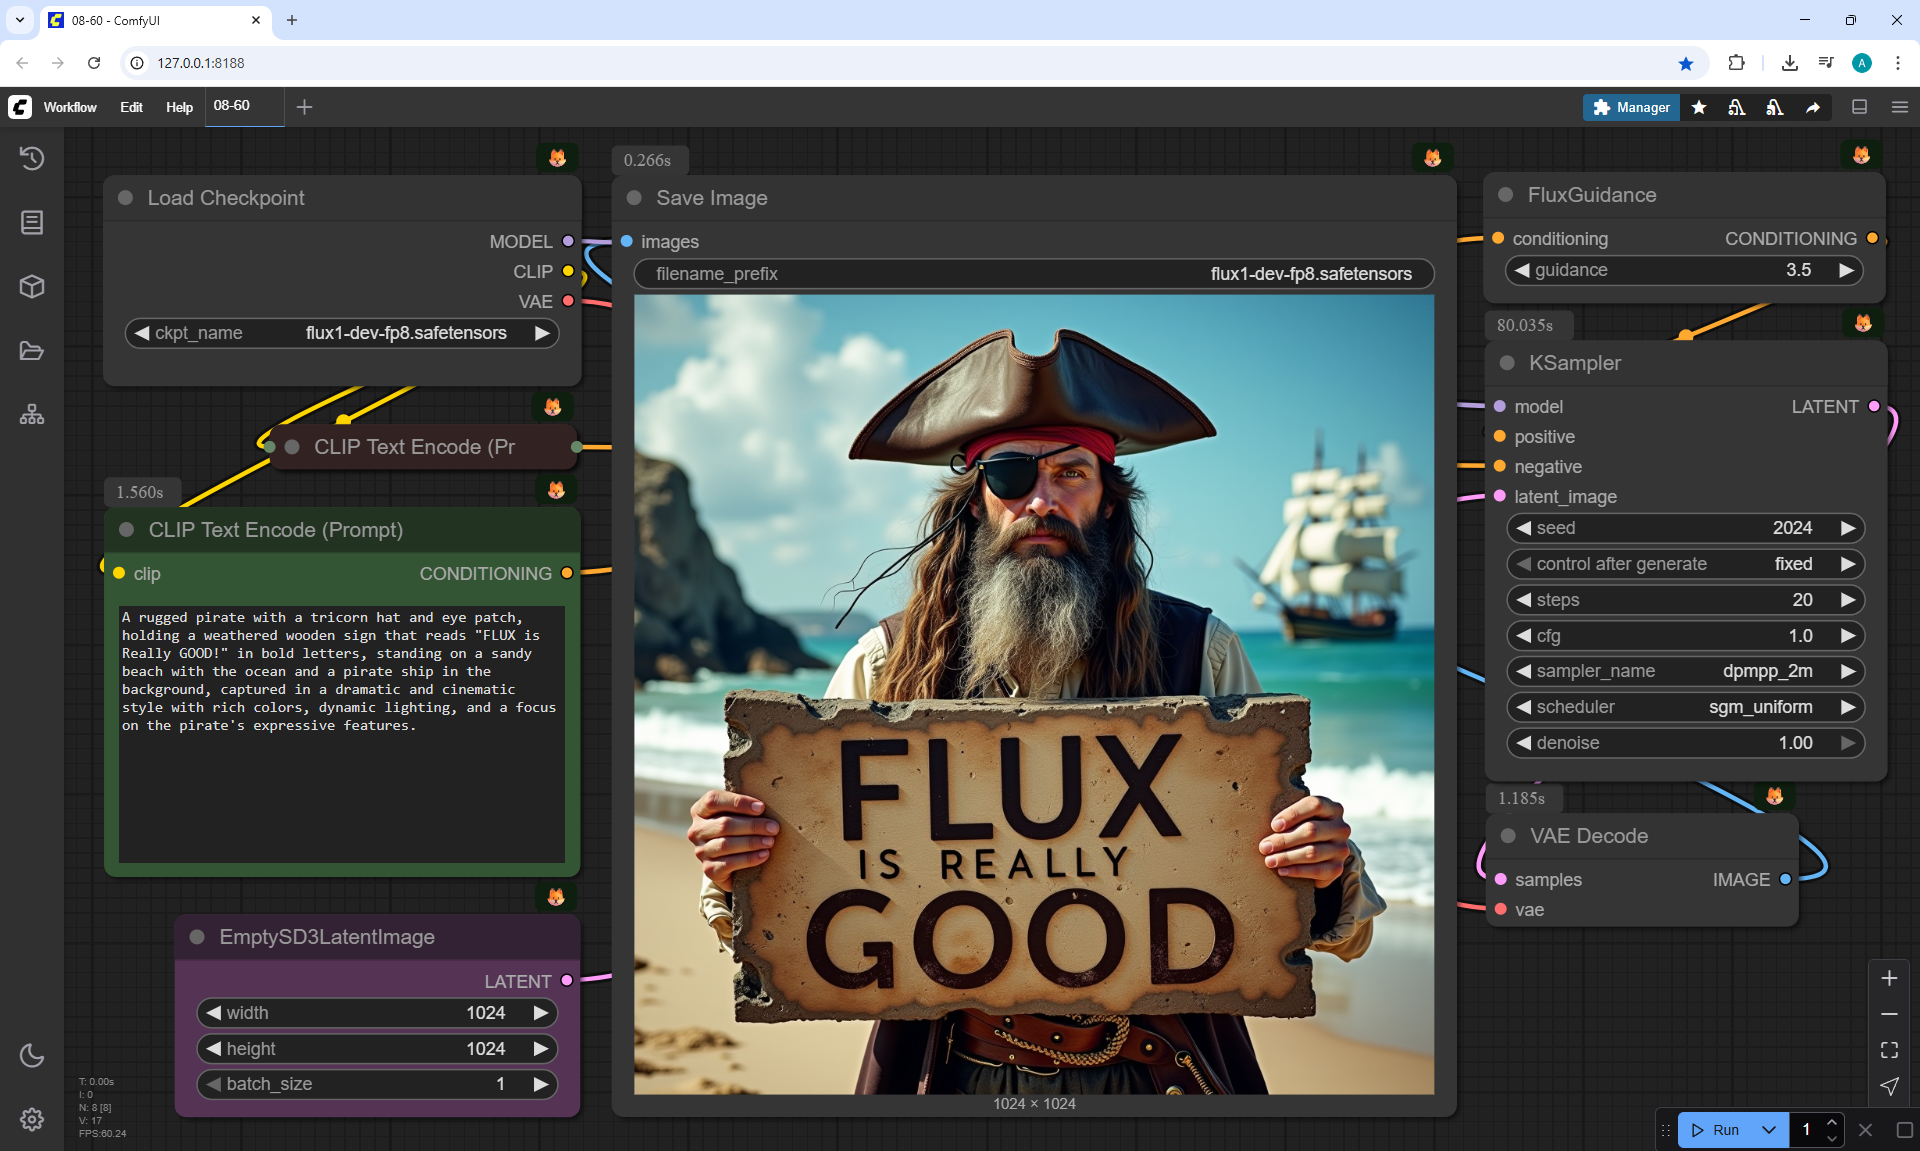Viewport: 1920px width, 1151px height.
Task: Click the fit view icon
Action: 1889,1050
